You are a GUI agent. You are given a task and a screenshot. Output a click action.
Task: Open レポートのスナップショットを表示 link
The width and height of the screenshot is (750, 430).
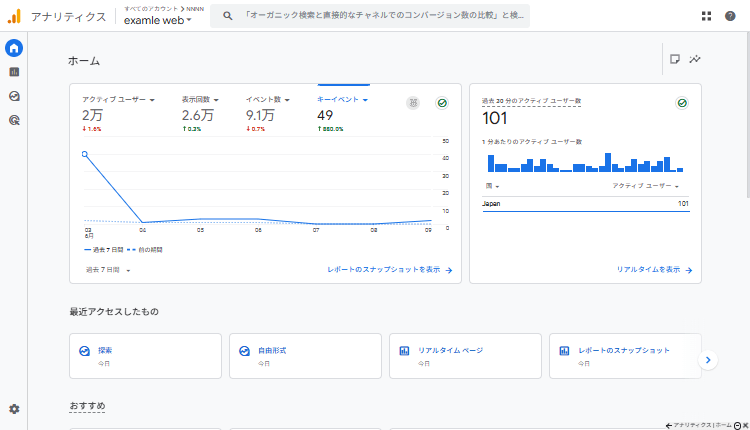390,270
